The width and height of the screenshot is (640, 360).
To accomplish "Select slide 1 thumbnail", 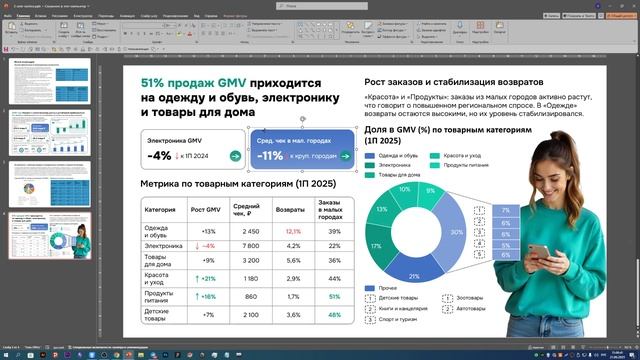I will (50, 81).
